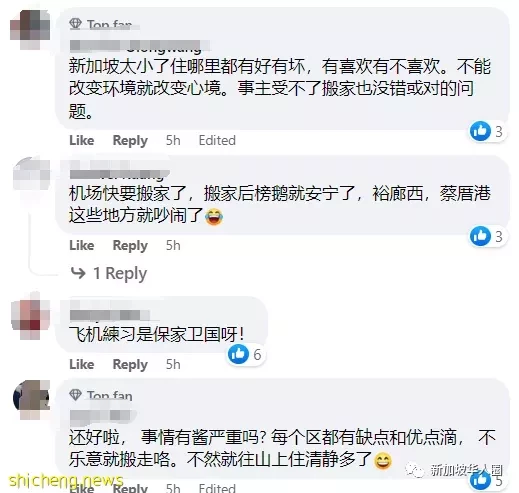Like the 飞机練习是保家卫国呀 comment
Screen dimensions: 519x493
click(82, 364)
